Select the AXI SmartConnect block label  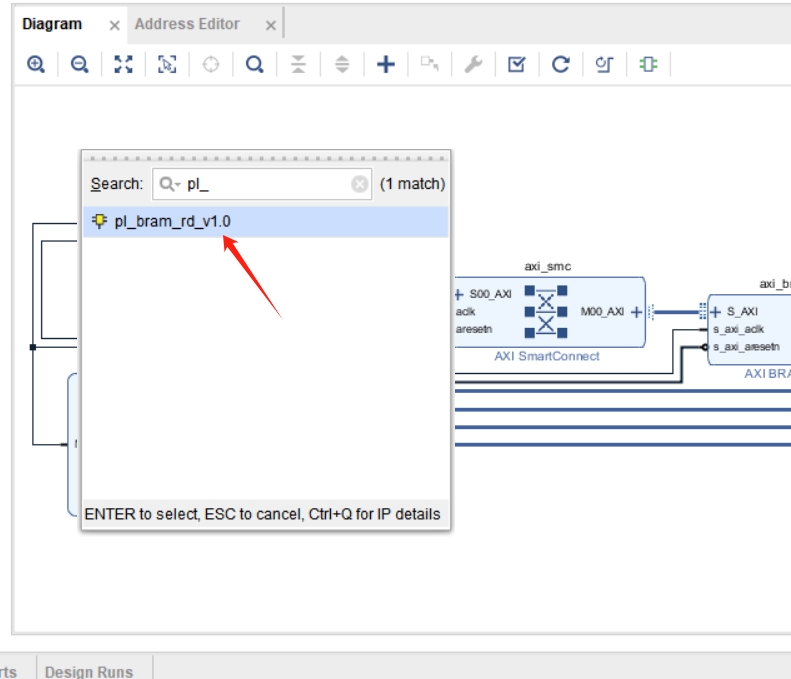pyautogui.click(x=547, y=356)
